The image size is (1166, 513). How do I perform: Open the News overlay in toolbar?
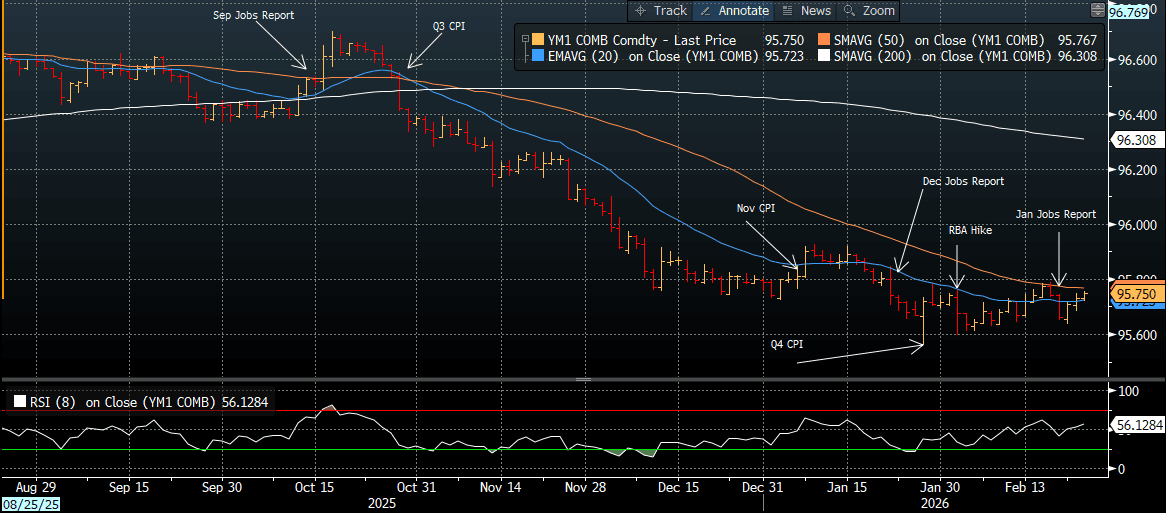tap(806, 10)
